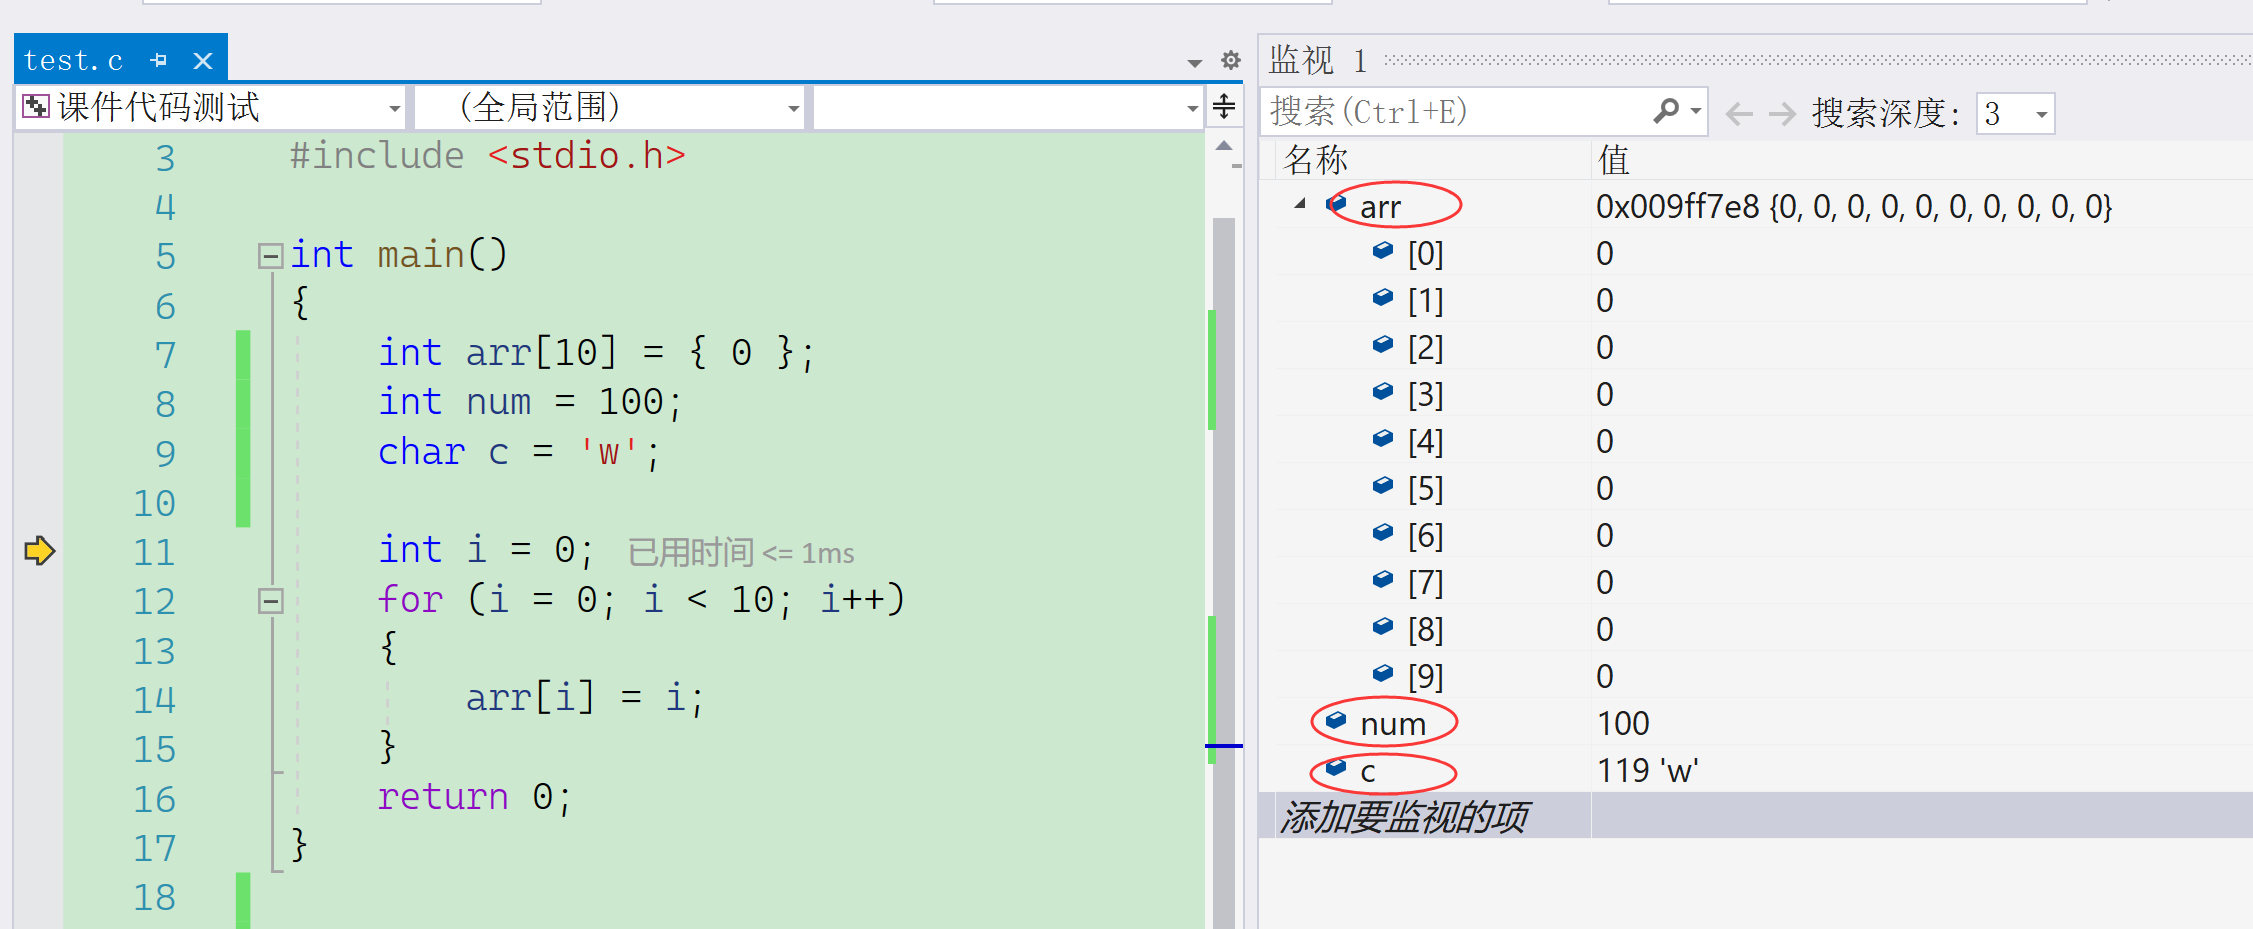Click the num variable cube icon
This screenshot has width=2253, height=929.
click(x=1336, y=720)
